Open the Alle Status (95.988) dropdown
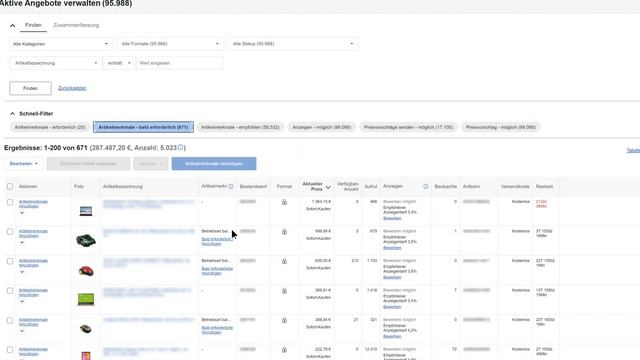This screenshot has width=640, height=360. tap(293, 44)
